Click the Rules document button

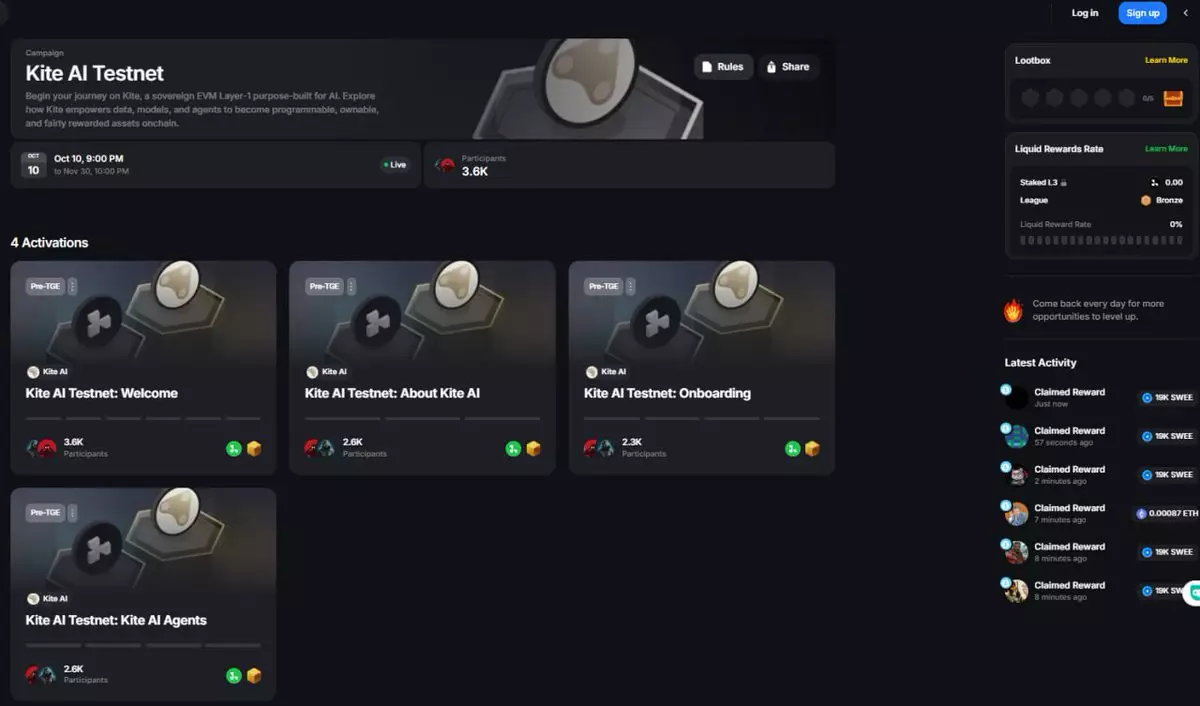[x=723, y=67]
